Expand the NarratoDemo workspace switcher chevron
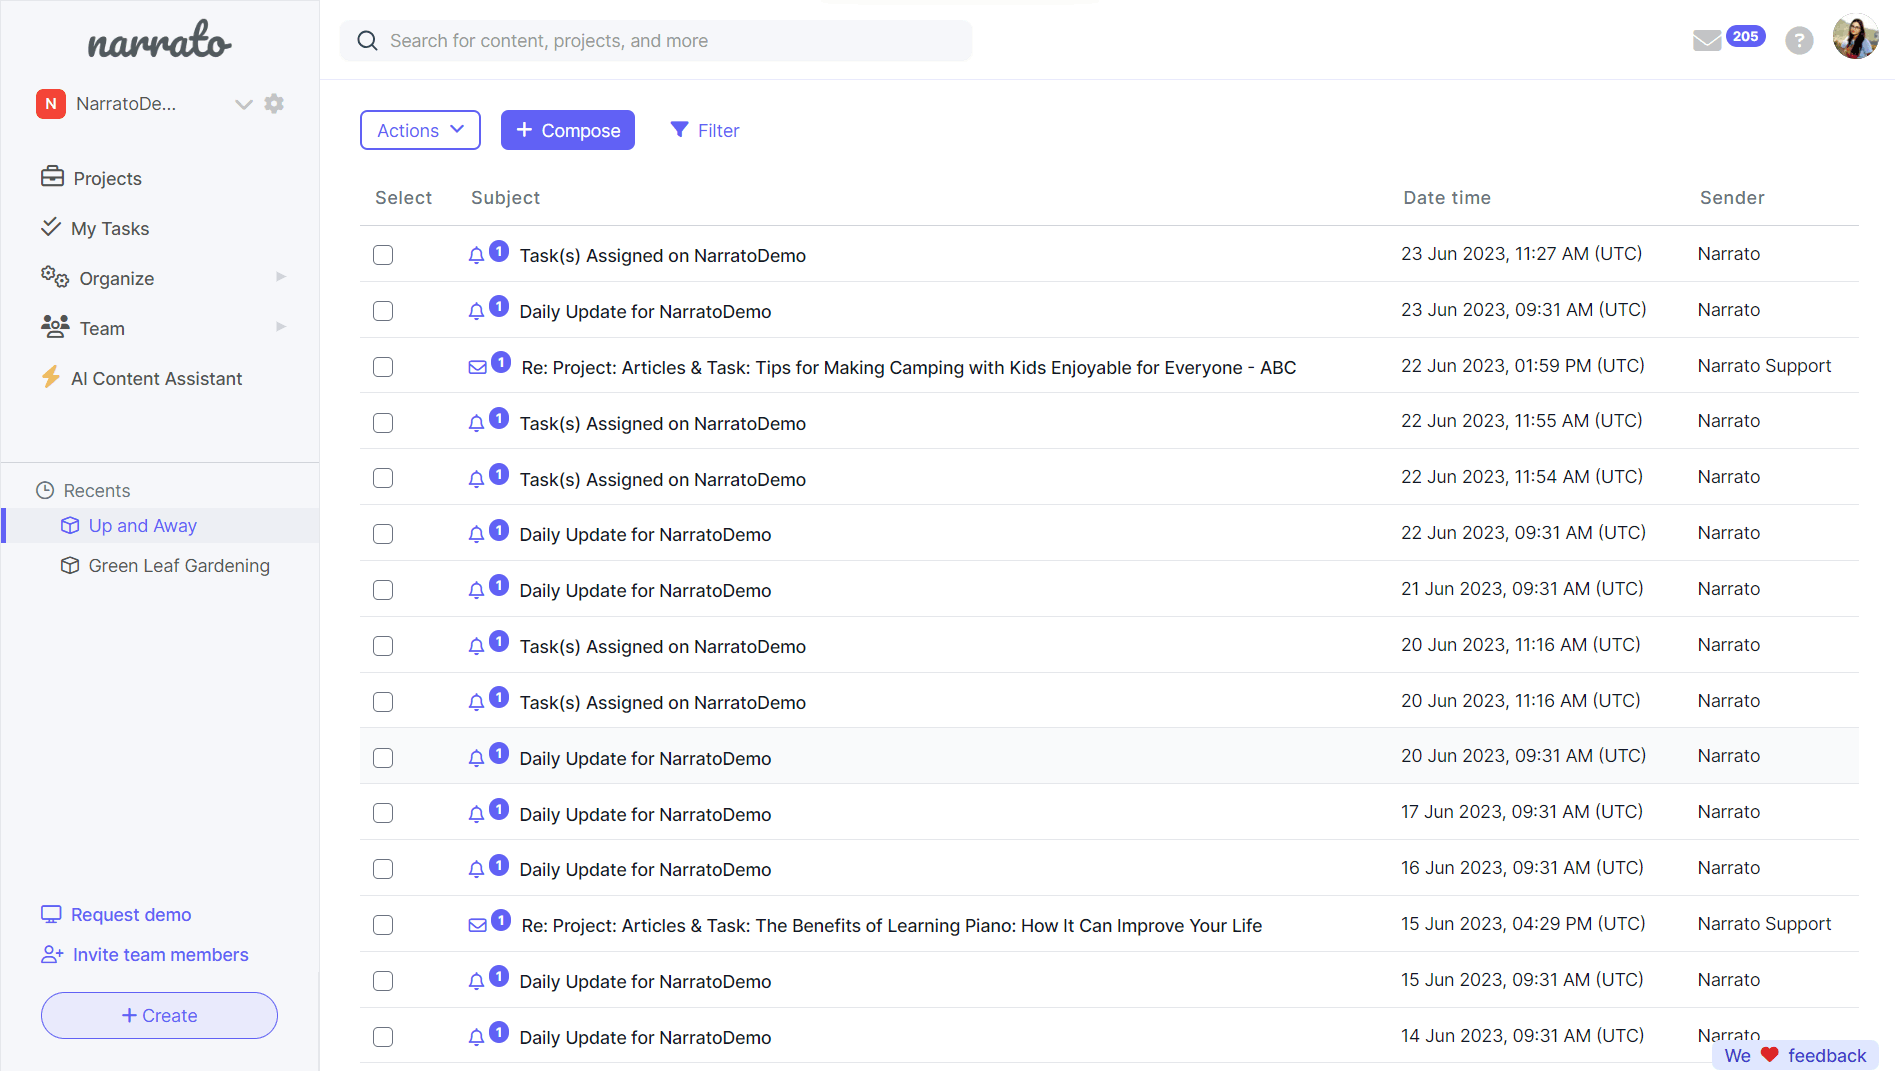Image resolution: width=1895 pixels, height=1071 pixels. click(x=243, y=104)
